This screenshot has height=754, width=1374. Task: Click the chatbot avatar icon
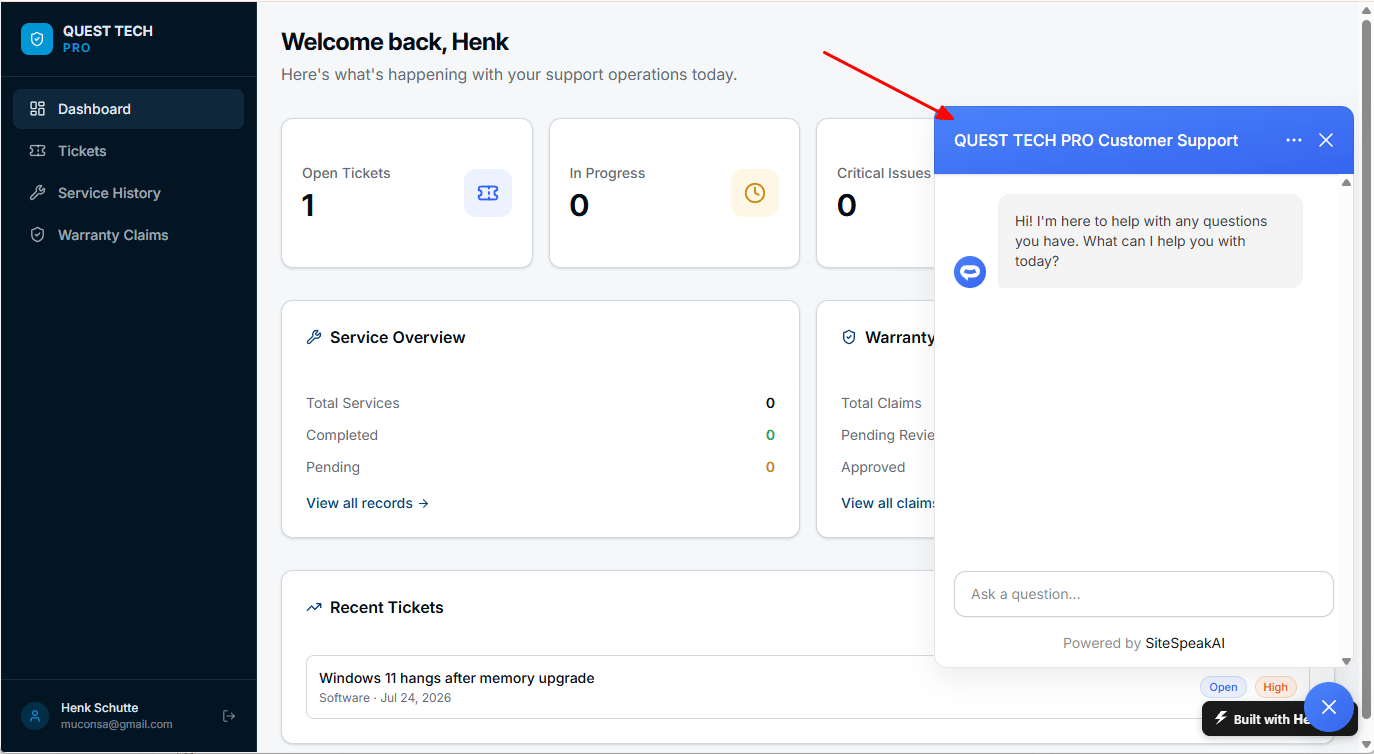(970, 272)
